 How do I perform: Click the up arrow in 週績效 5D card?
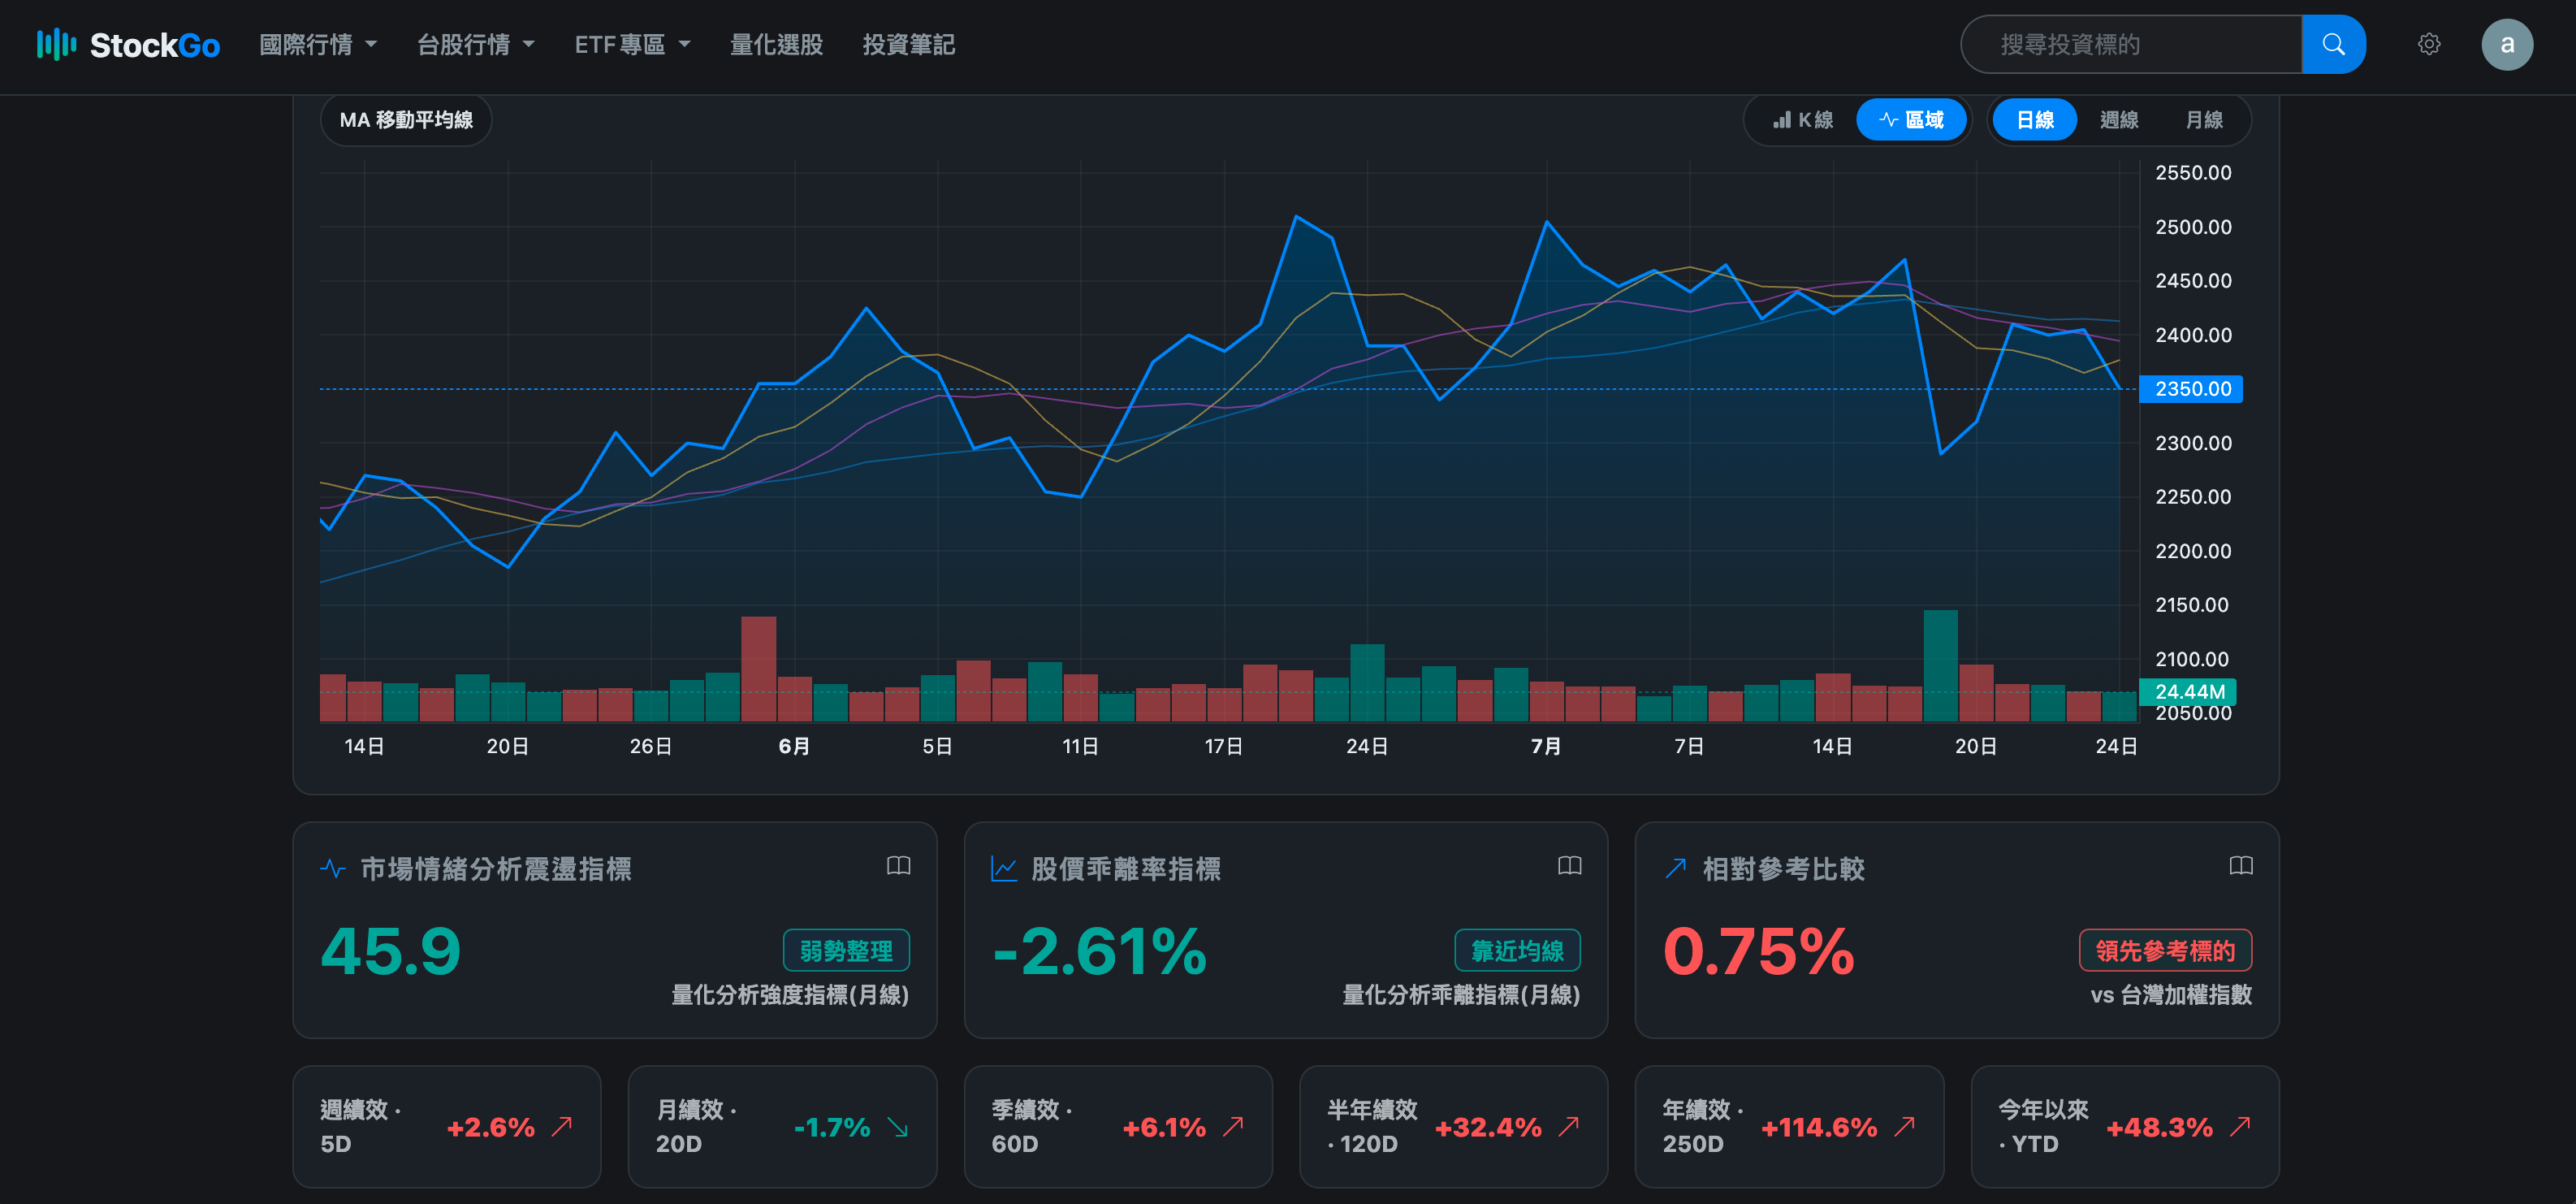pos(562,1126)
